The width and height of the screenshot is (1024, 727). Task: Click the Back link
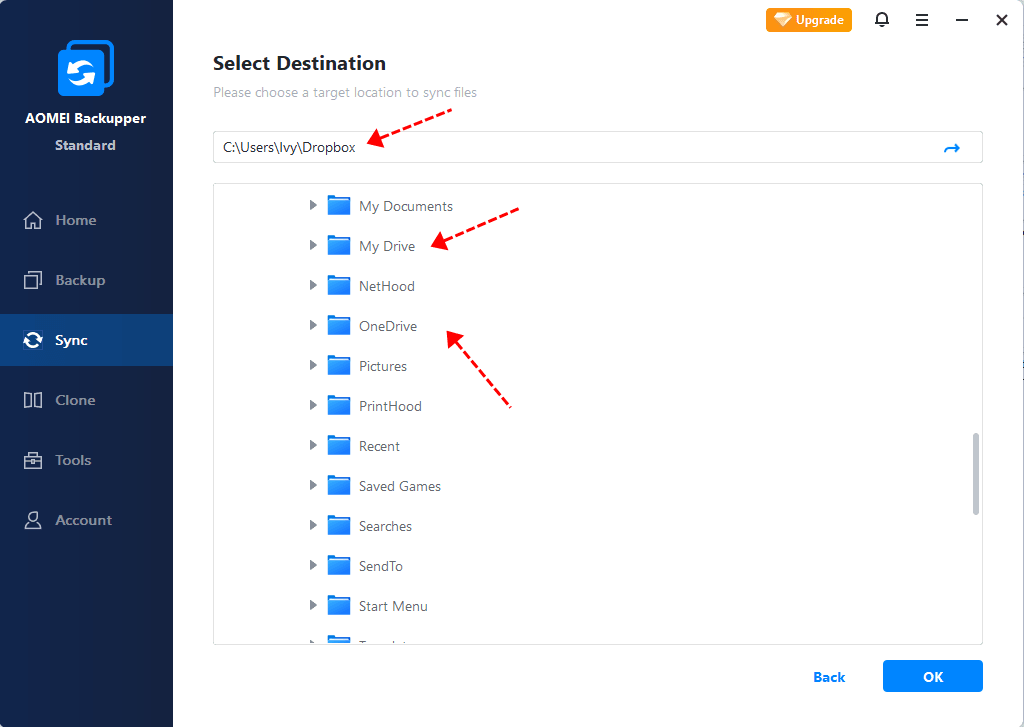(829, 677)
